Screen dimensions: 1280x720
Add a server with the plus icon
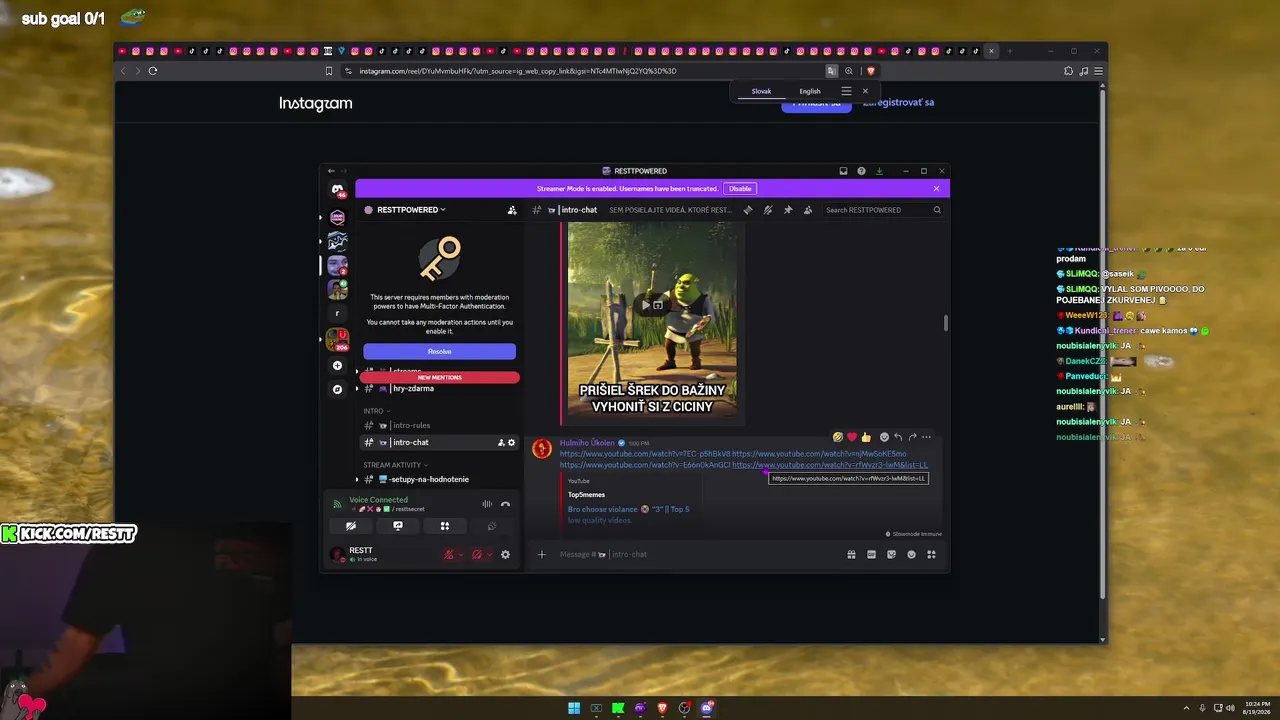(337, 366)
